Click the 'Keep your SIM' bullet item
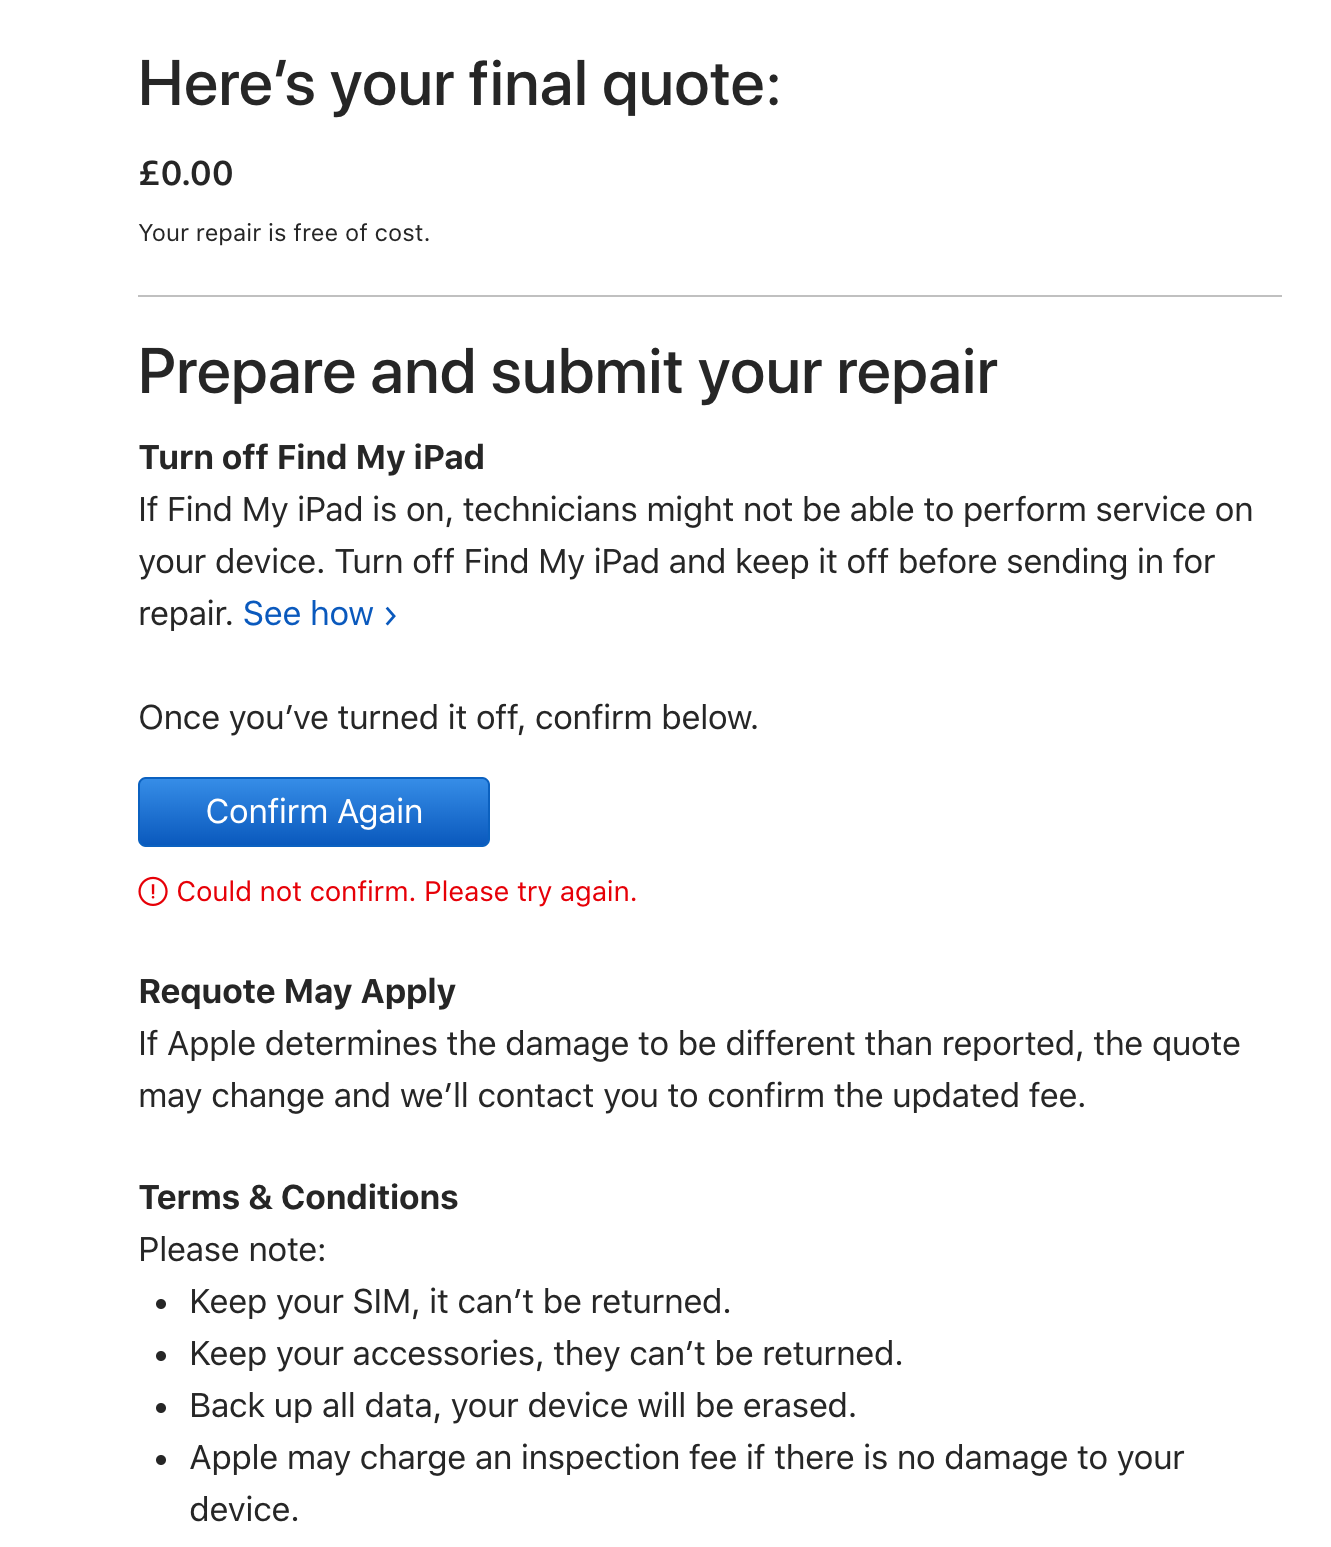Image resolution: width=1331 pixels, height=1547 pixels. (x=460, y=1301)
